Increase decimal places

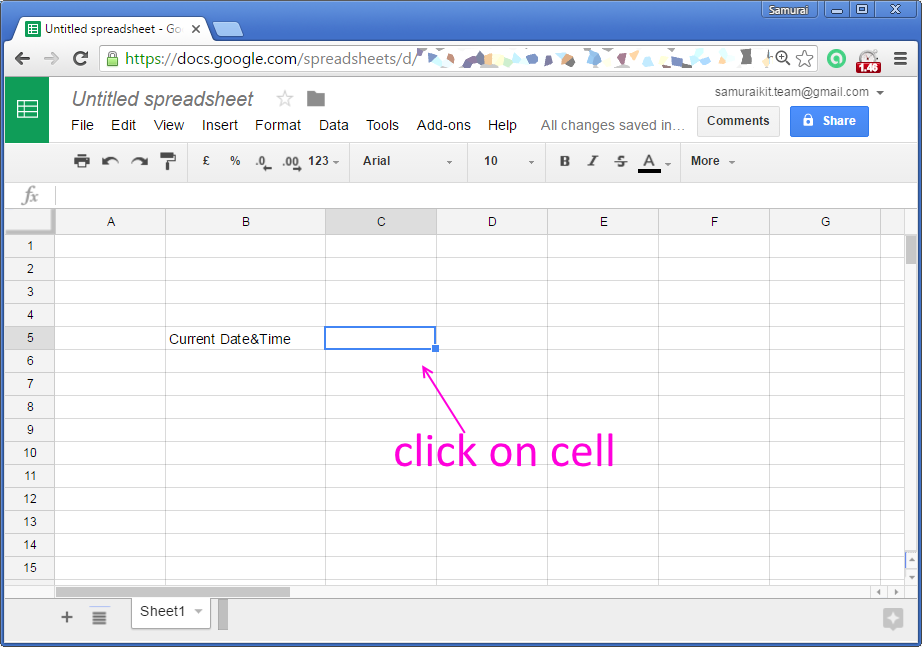292,162
